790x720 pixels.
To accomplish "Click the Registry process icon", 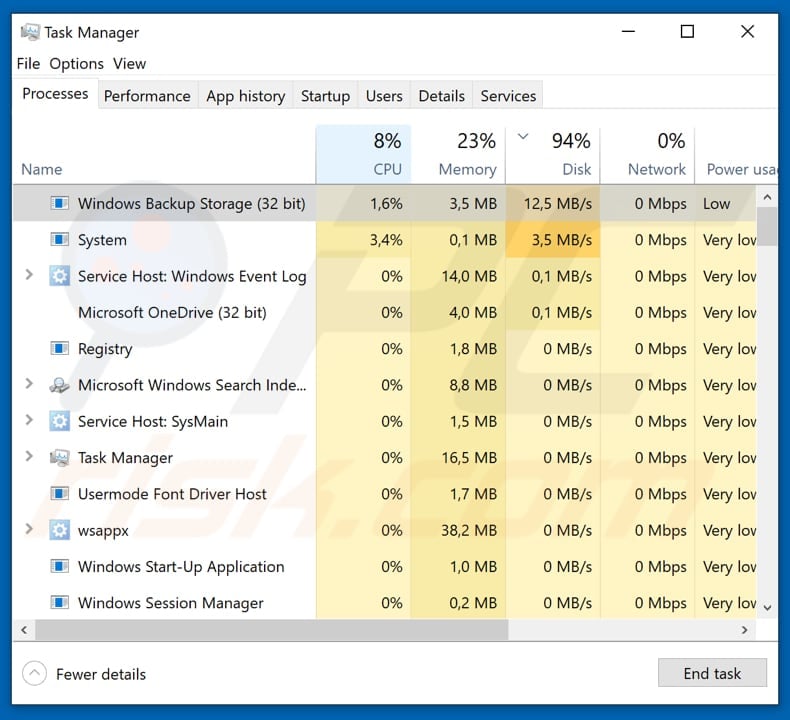I will pyautogui.click(x=59, y=348).
